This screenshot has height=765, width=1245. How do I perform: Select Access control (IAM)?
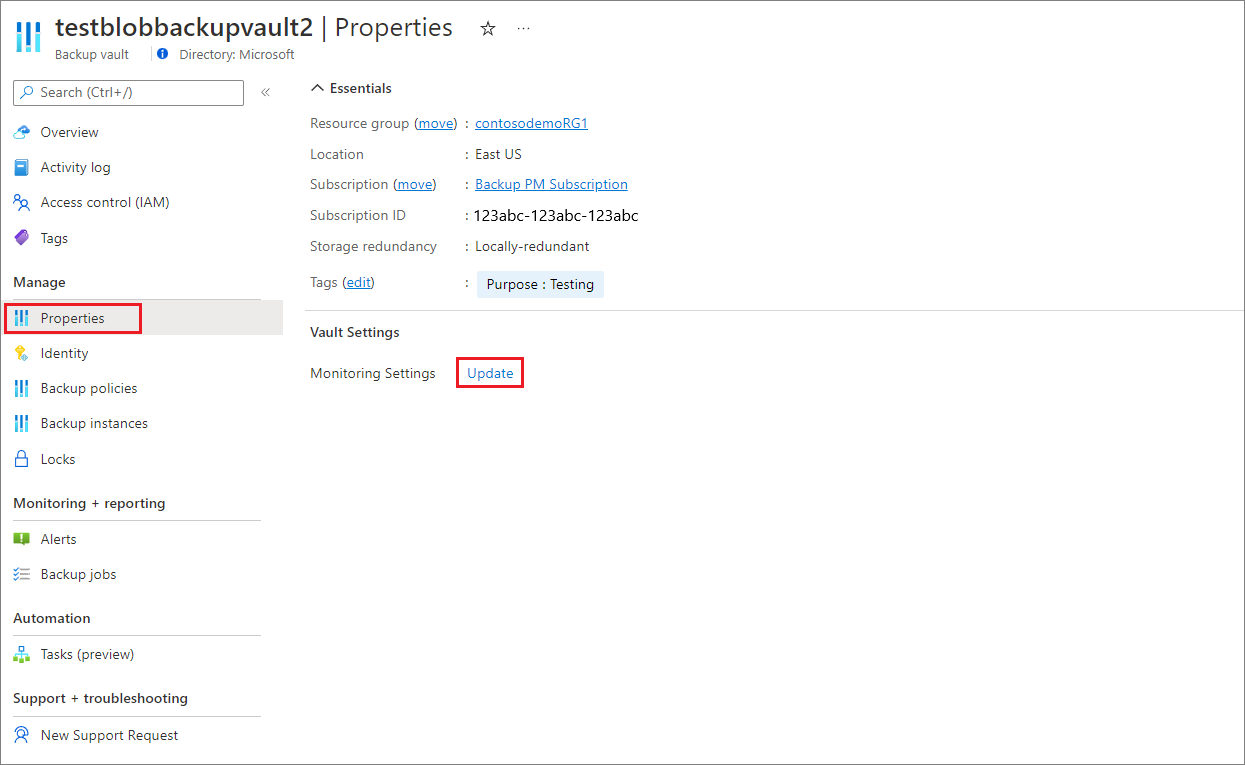tap(102, 202)
